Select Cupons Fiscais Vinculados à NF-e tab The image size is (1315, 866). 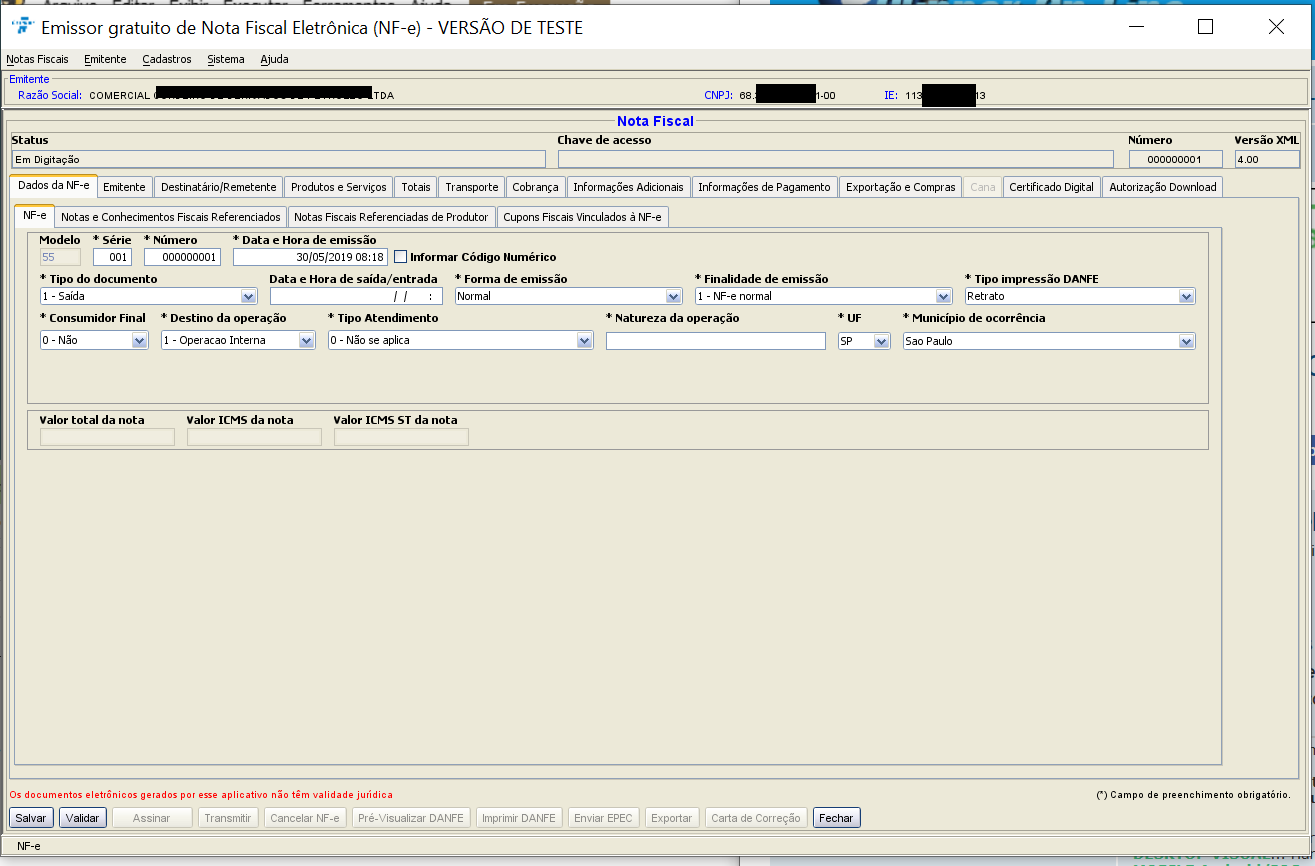pyautogui.click(x=582, y=217)
